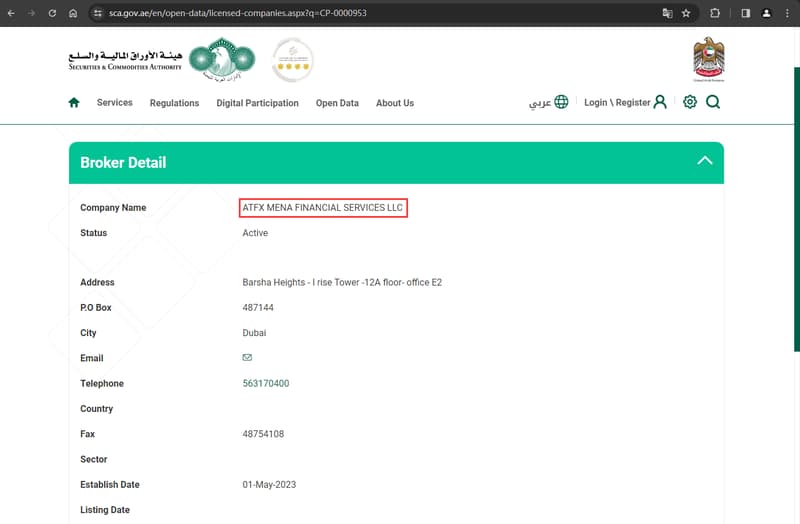Expand the Open Data menu
The height and width of the screenshot is (524, 800).
pos(337,103)
